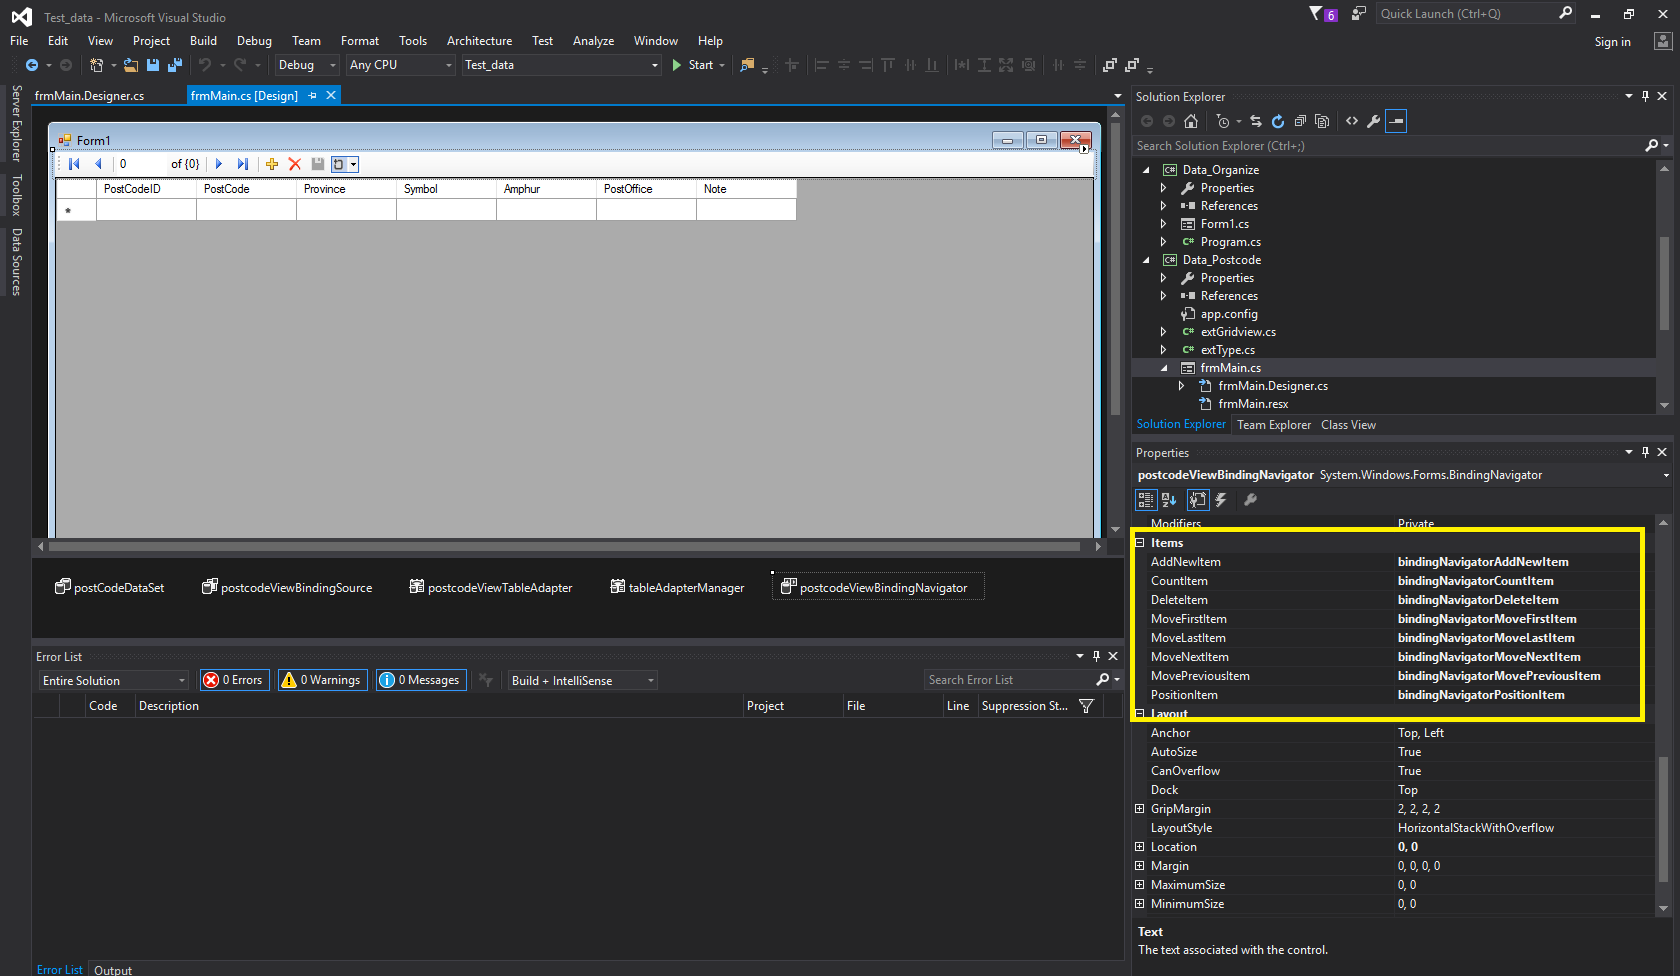1680x976 pixels.
Task: Click the Save Data disk icon in navigator
Action: (x=318, y=164)
